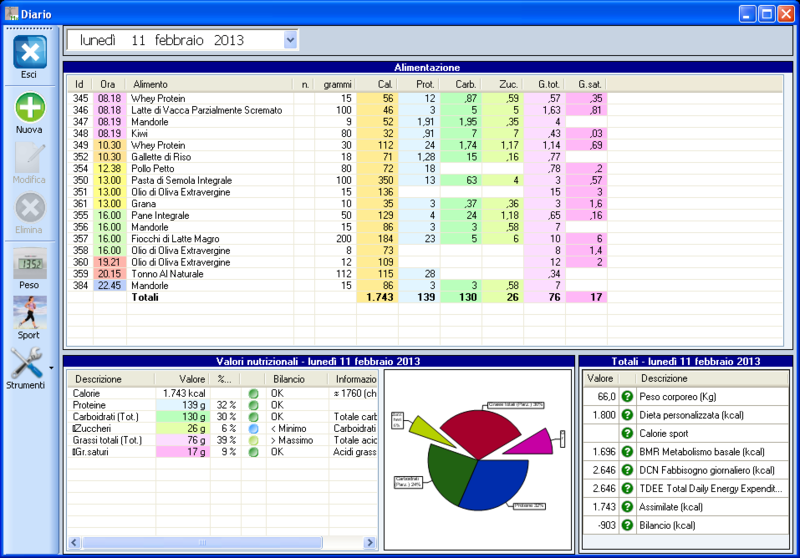
Task: Select the Pollo Petto row
Action: coord(337,169)
